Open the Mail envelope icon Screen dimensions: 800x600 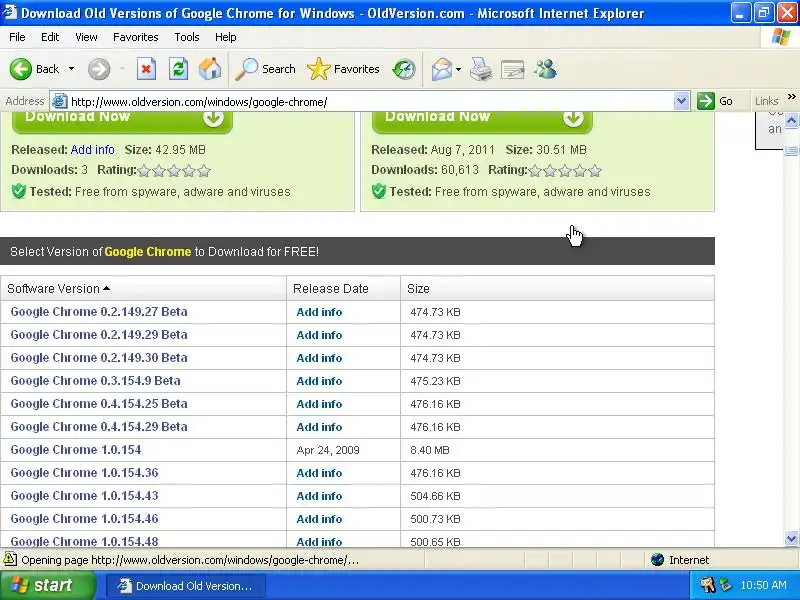[442, 69]
